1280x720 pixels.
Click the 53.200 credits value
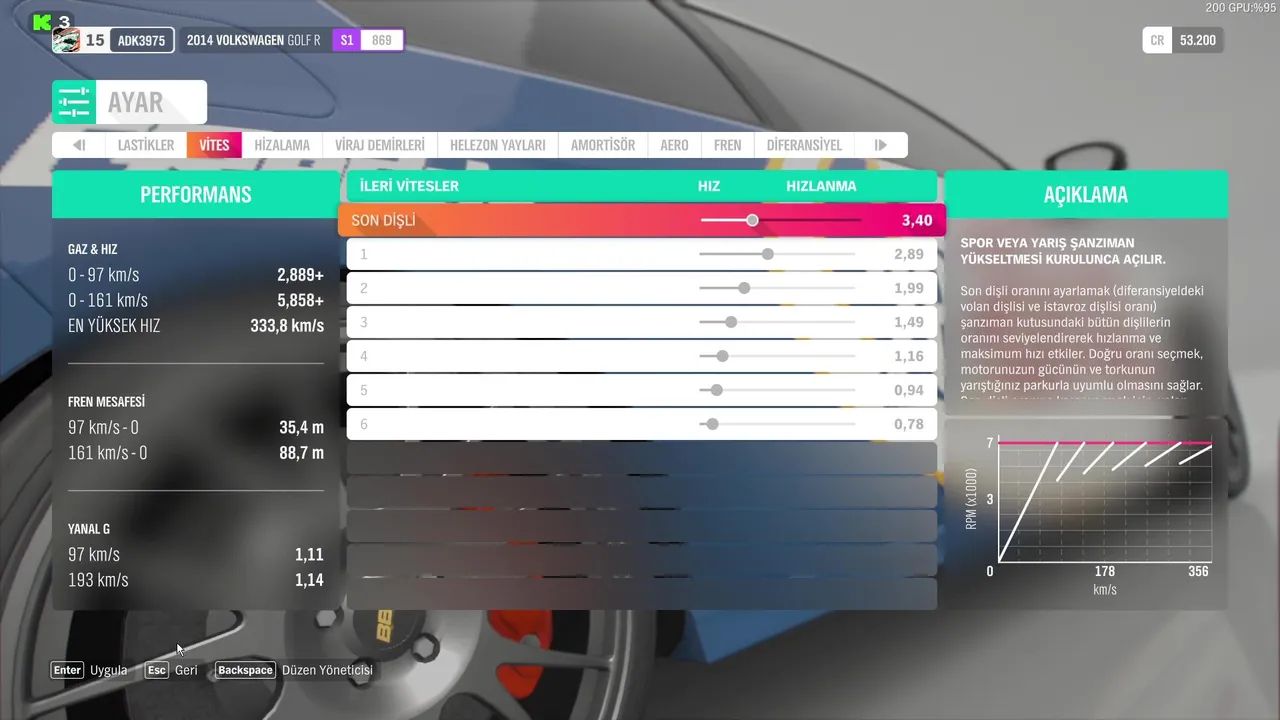(x=1198, y=40)
